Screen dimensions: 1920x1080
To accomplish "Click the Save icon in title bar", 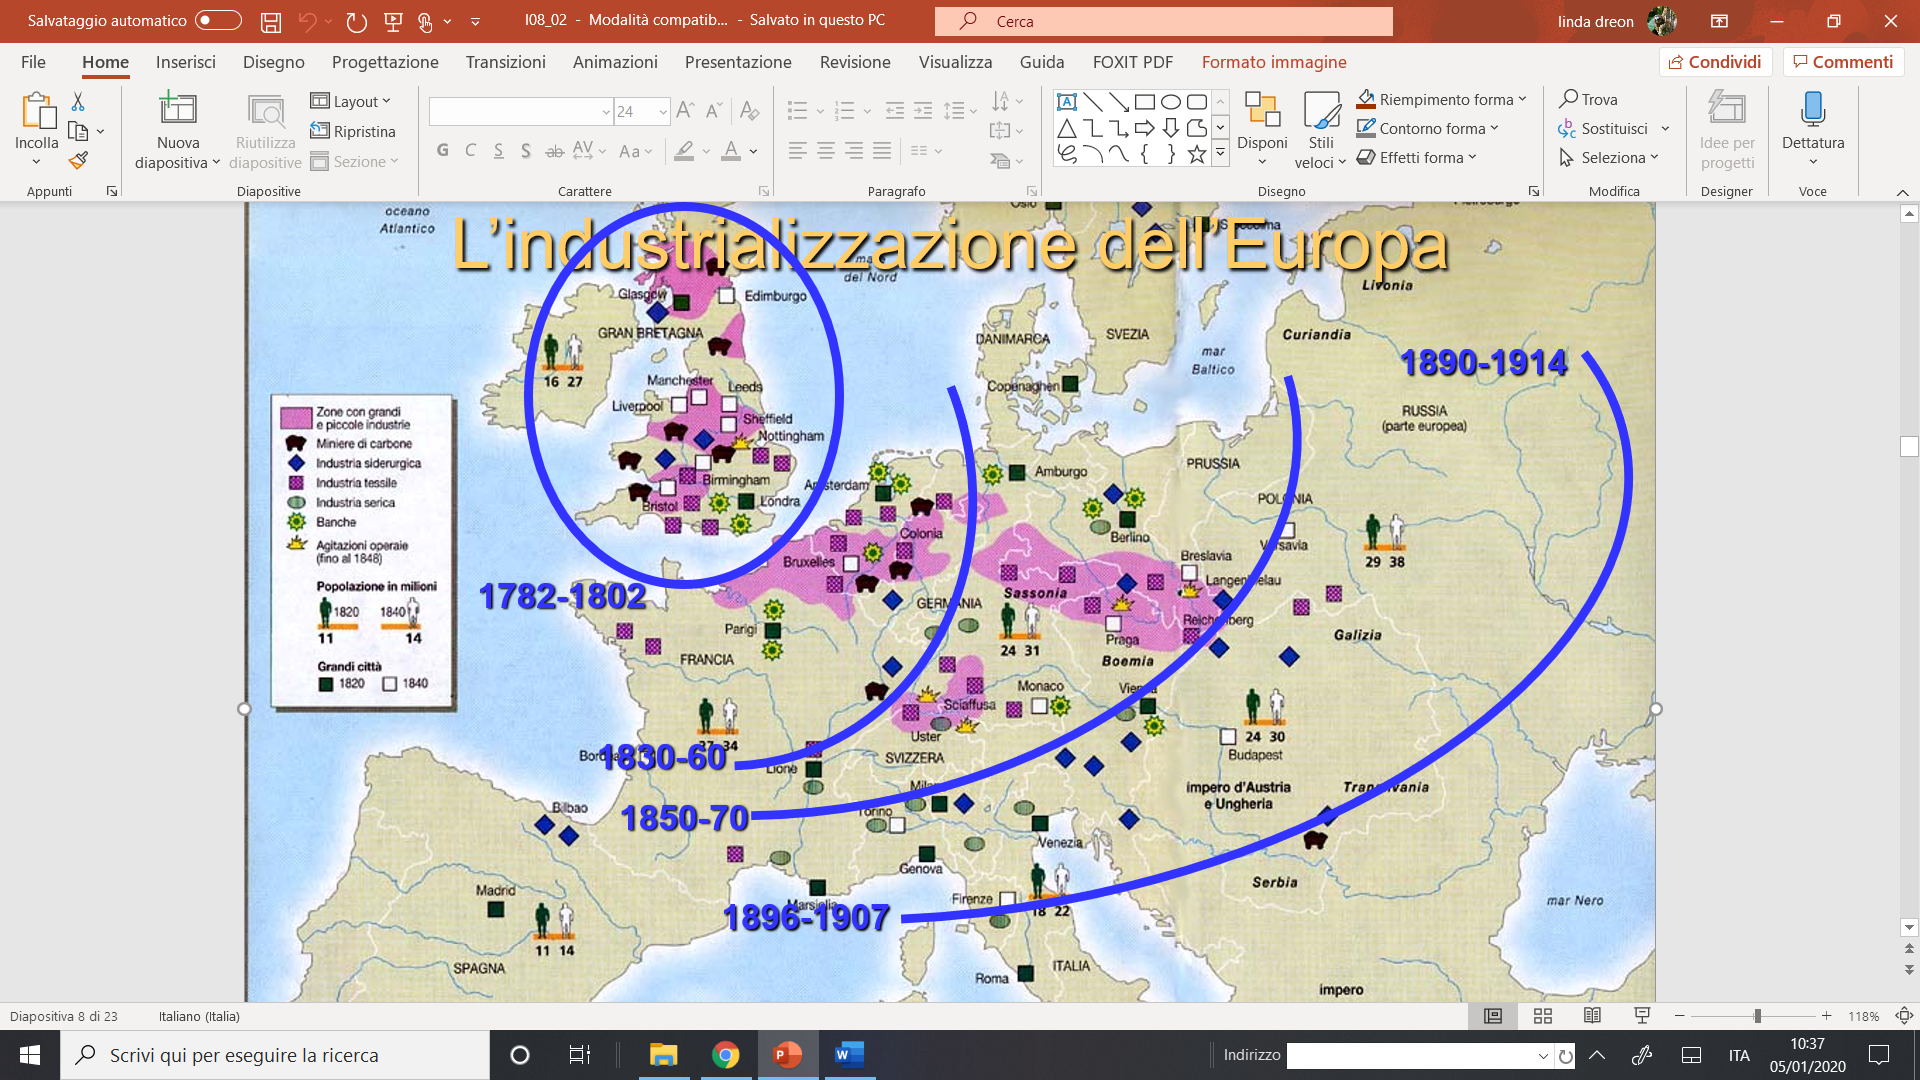I will click(270, 21).
